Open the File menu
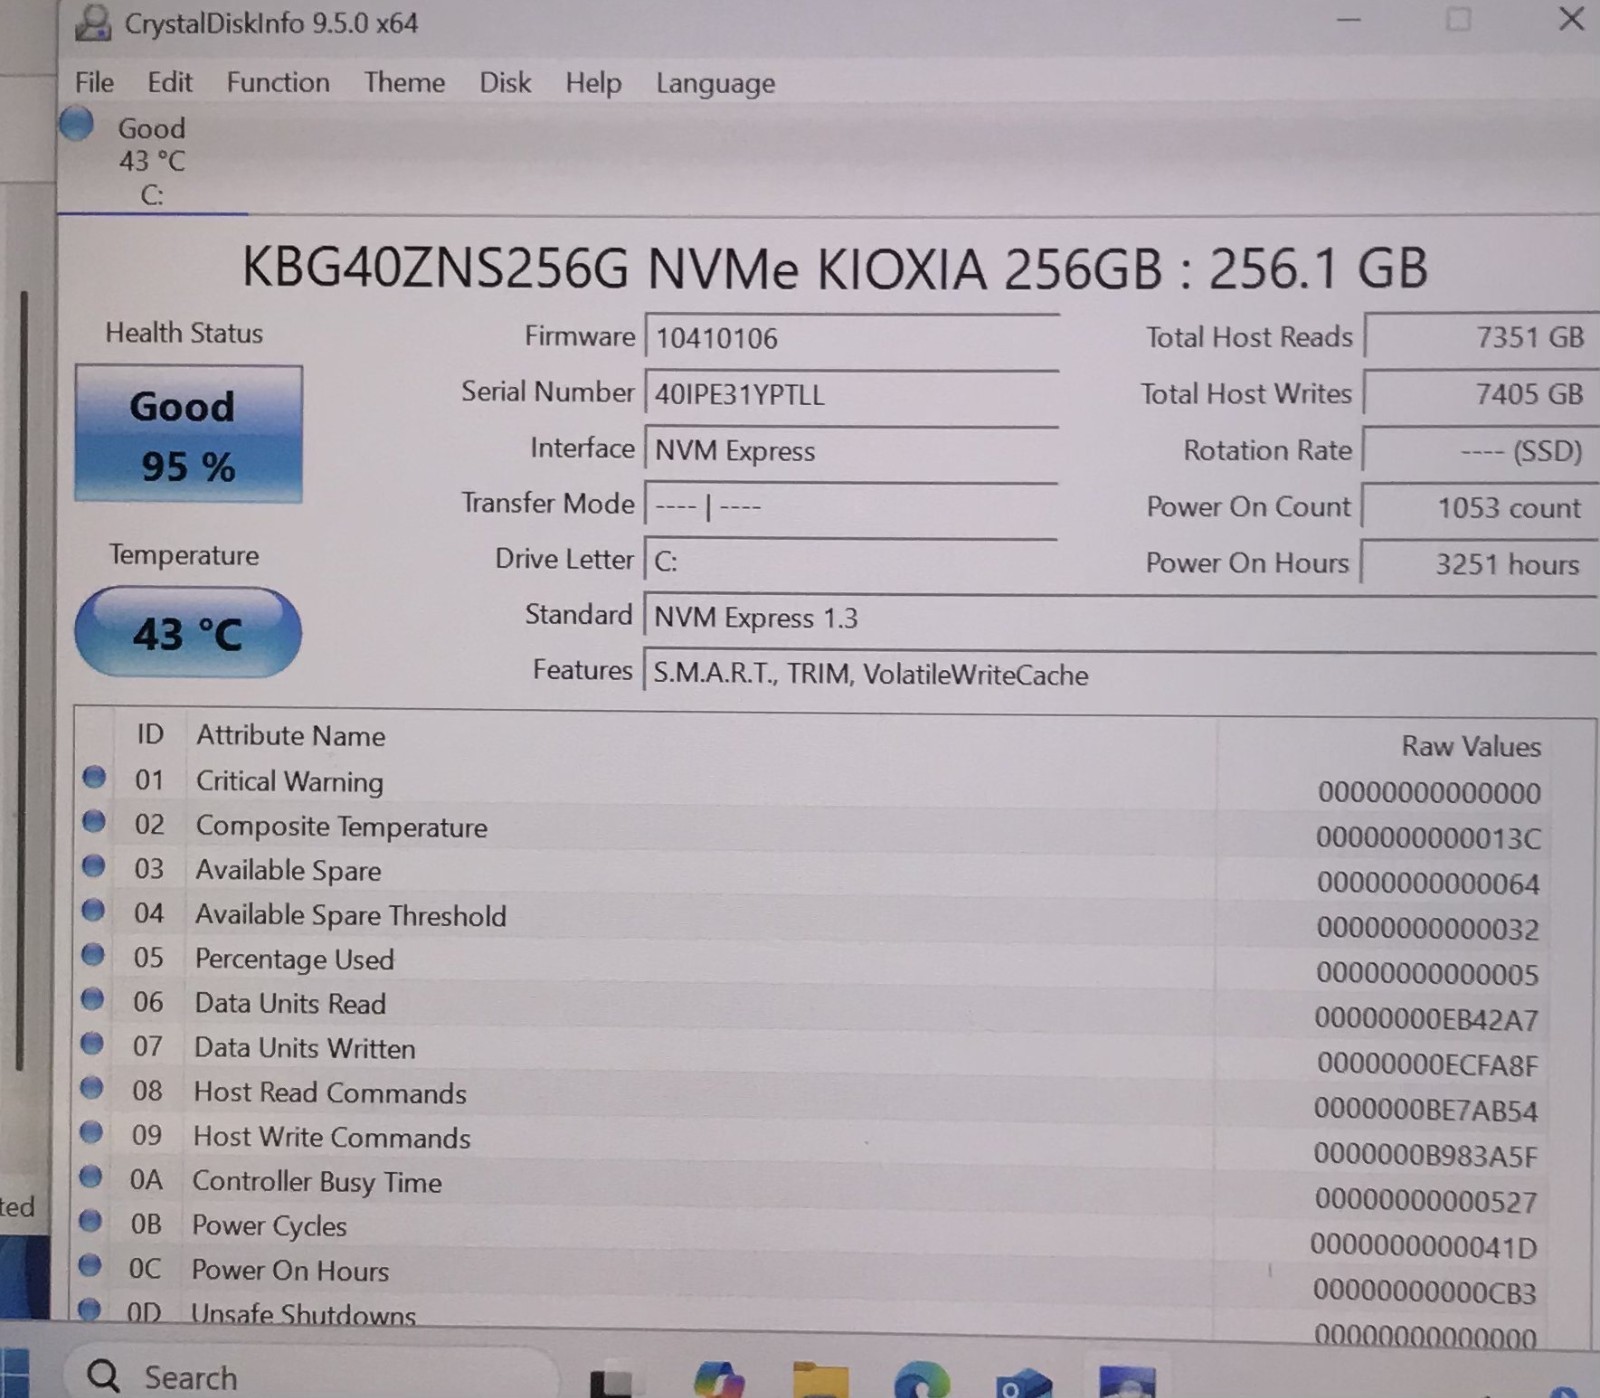This screenshot has height=1398, width=1600. (94, 82)
